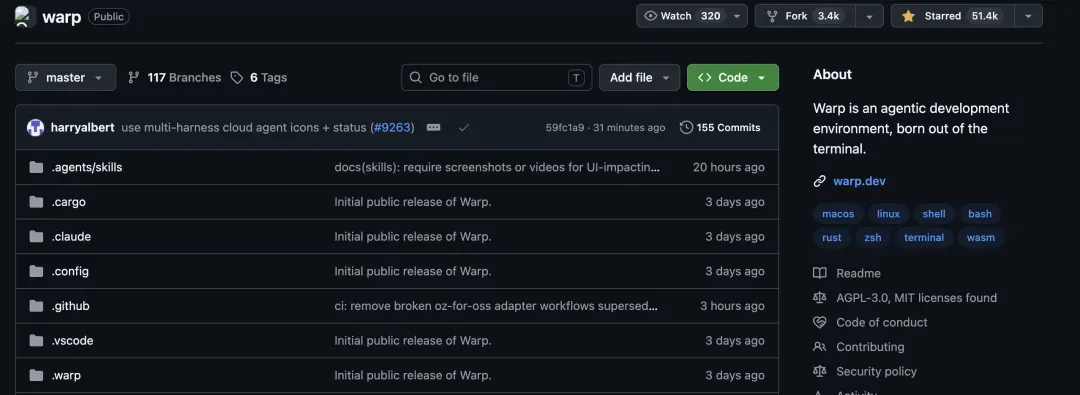Select the linux topic tag

(889, 214)
